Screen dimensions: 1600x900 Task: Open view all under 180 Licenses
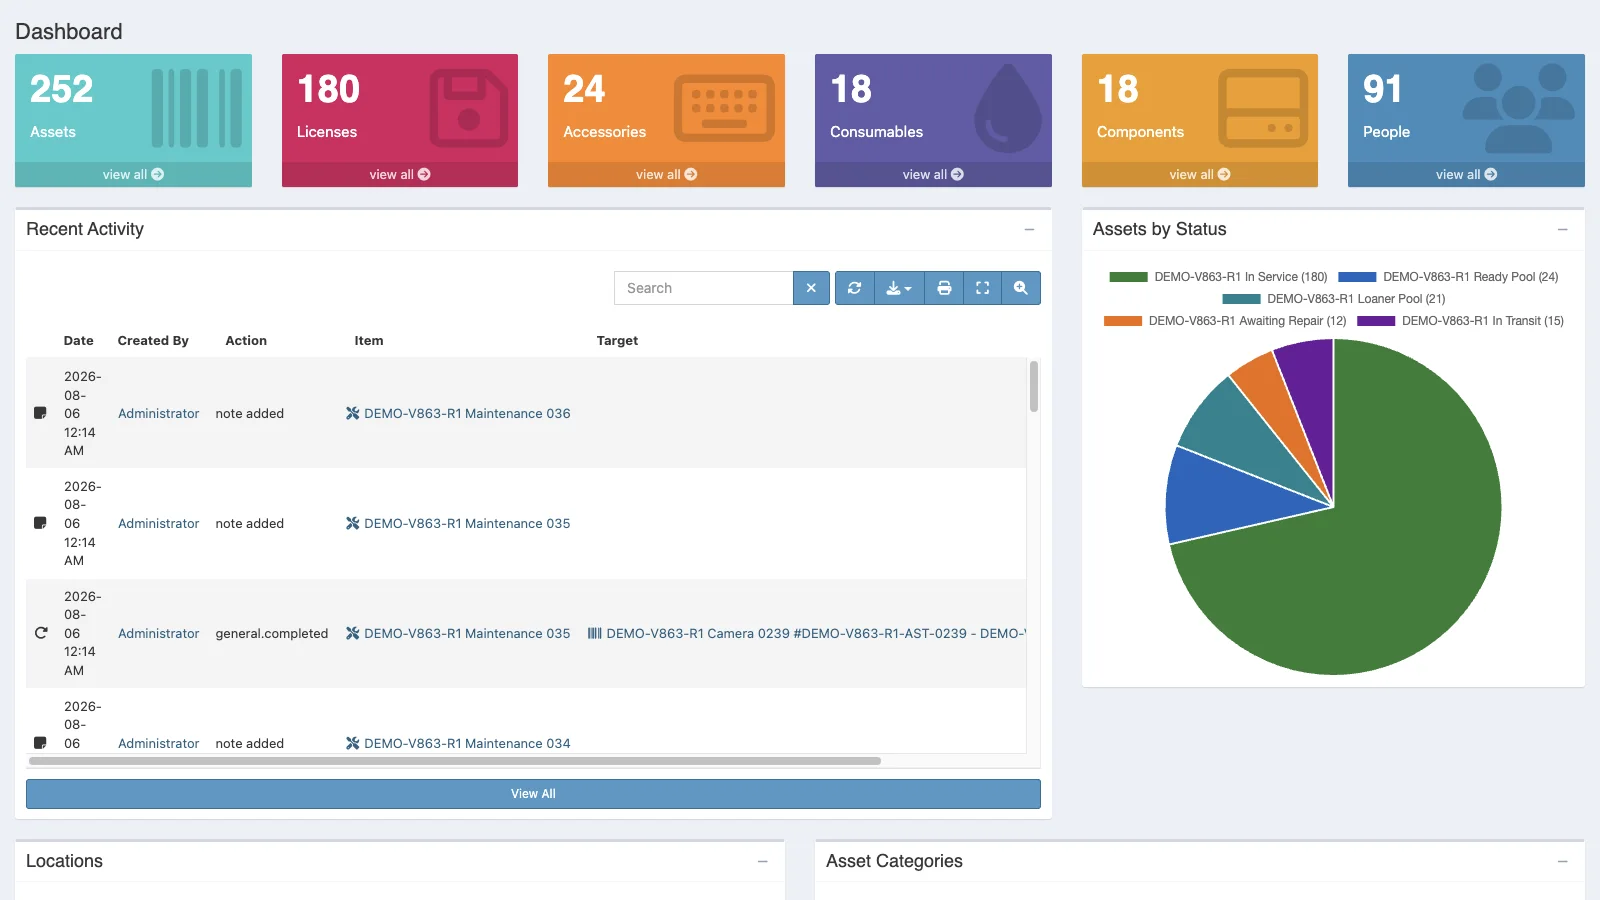coord(400,174)
